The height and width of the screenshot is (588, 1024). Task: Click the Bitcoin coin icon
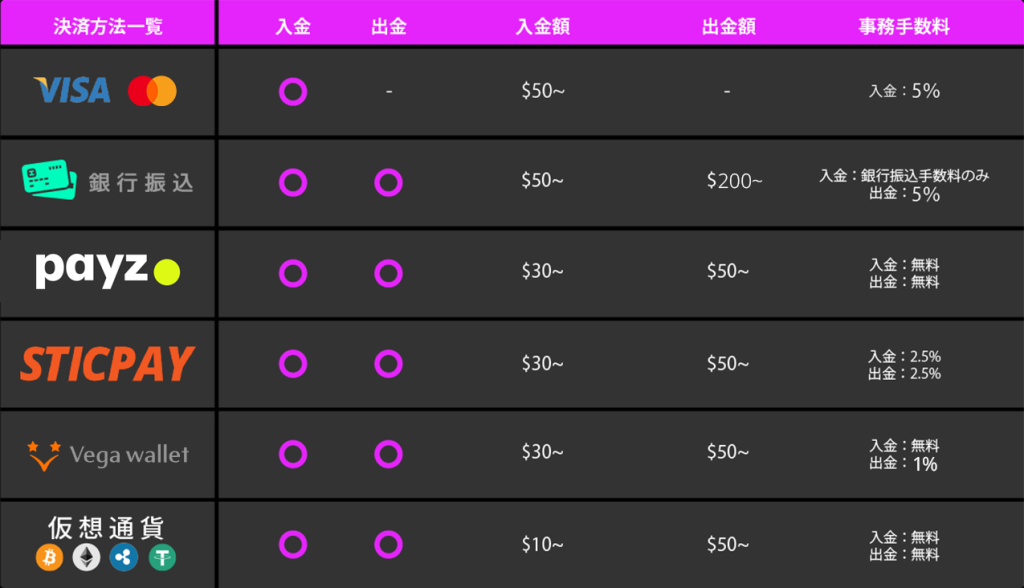50,557
